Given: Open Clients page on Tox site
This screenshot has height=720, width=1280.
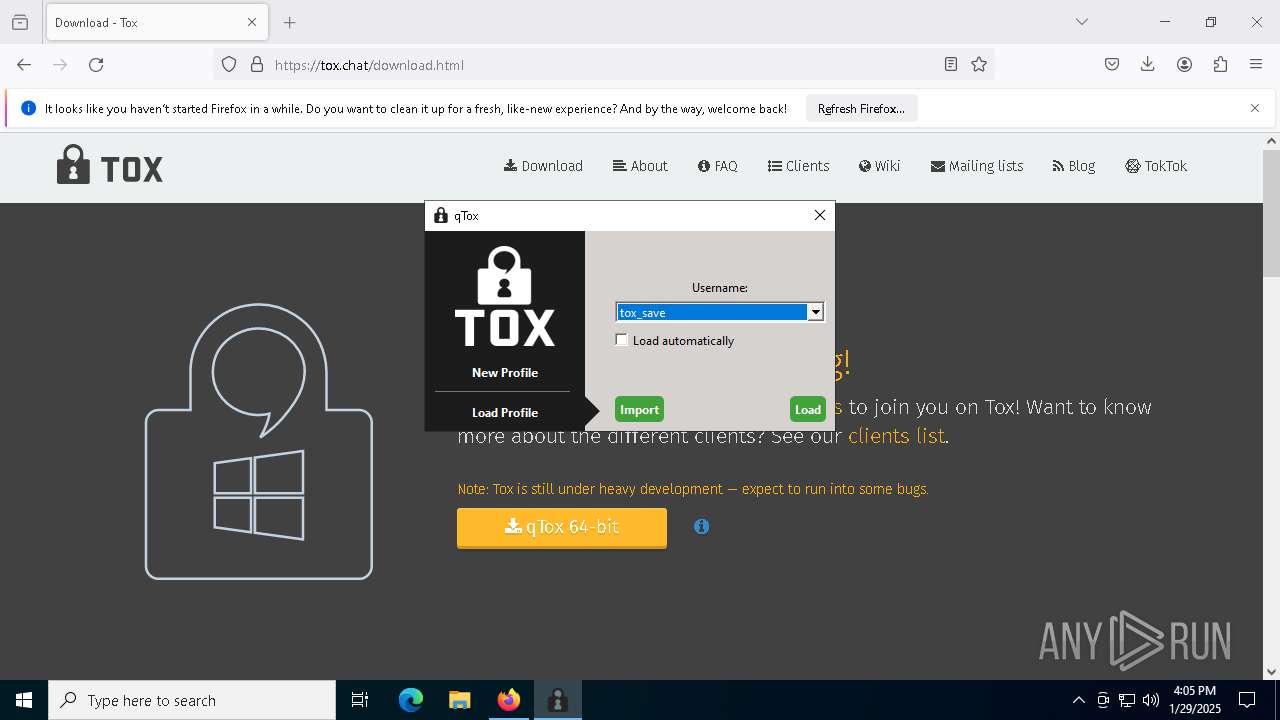Looking at the screenshot, I should coord(798,166).
